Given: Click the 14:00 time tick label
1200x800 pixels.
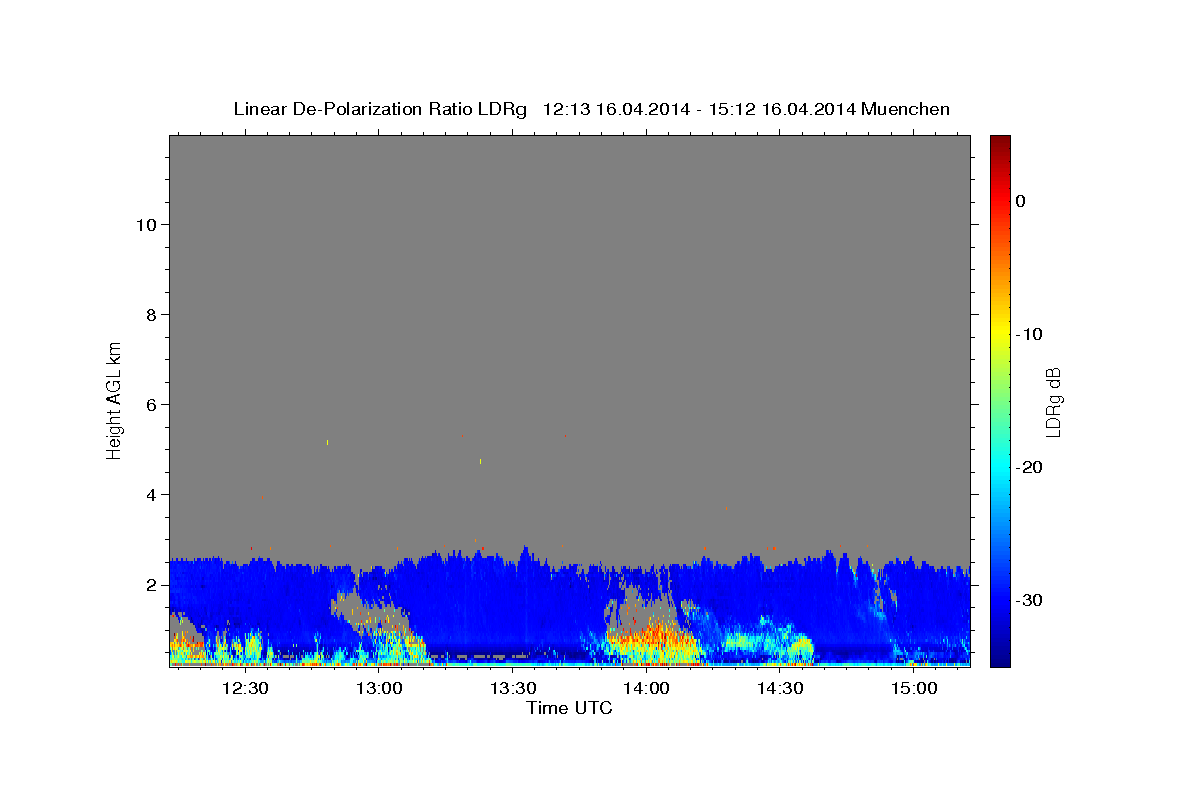Looking at the screenshot, I should [x=646, y=688].
